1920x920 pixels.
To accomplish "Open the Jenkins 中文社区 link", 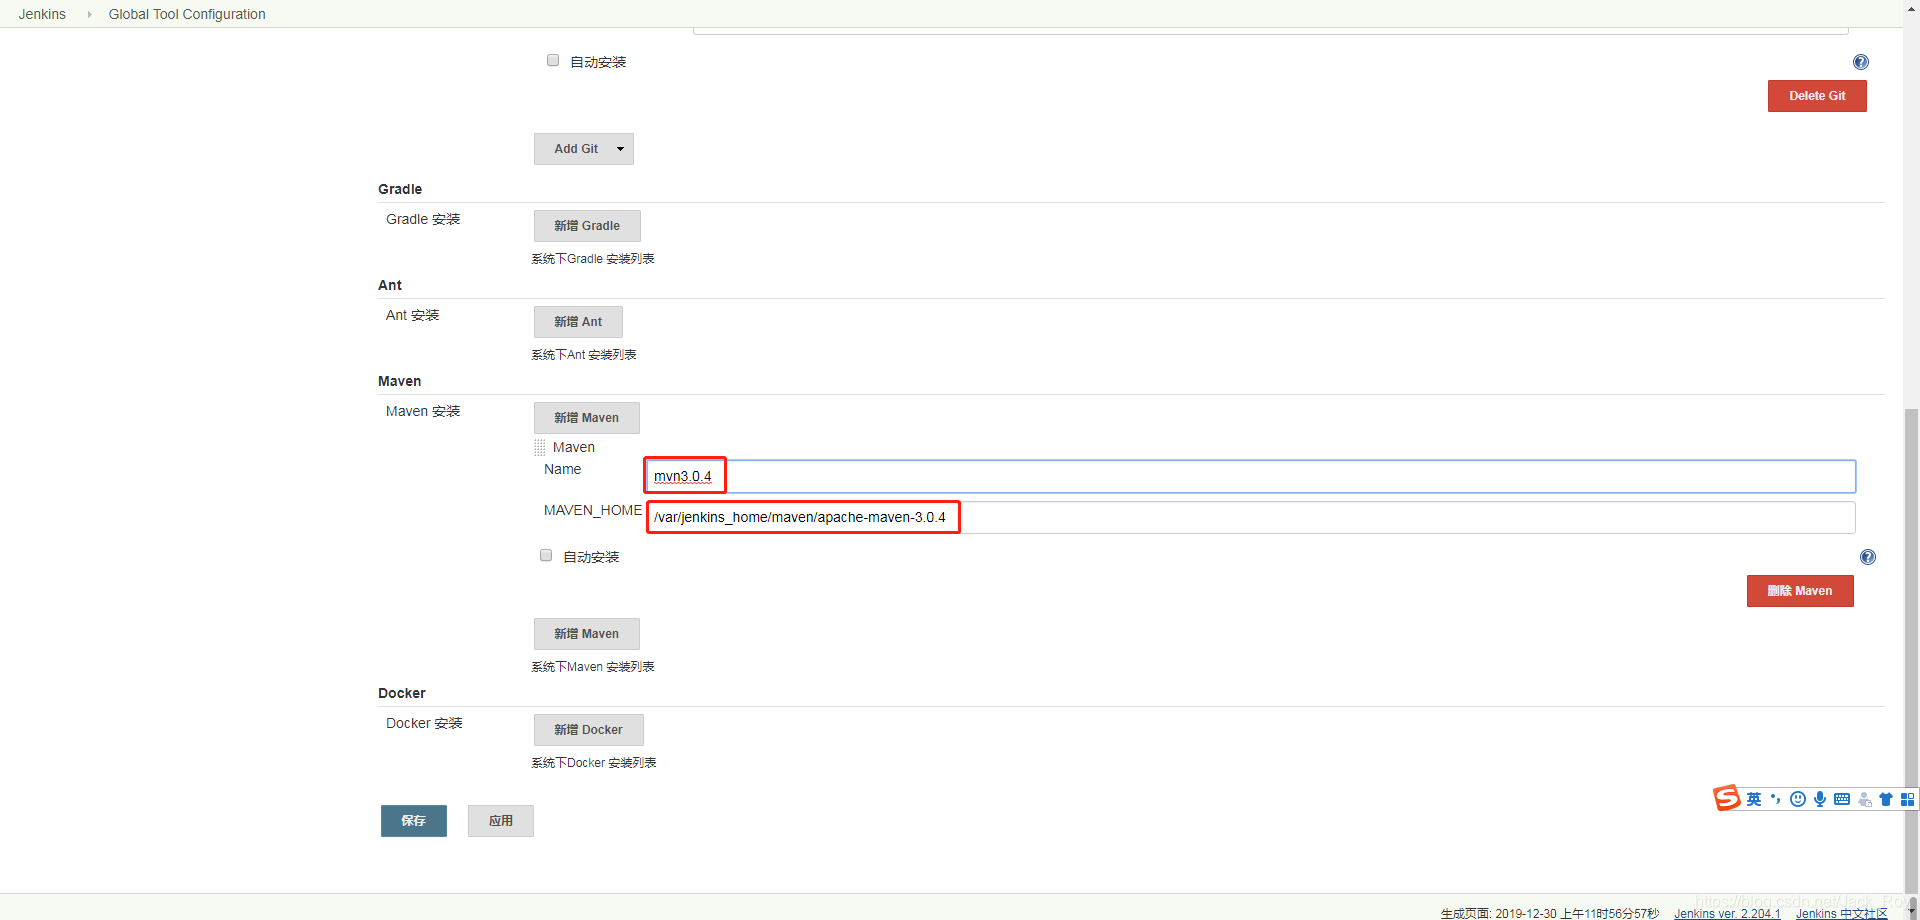I will pos(1841,913).
